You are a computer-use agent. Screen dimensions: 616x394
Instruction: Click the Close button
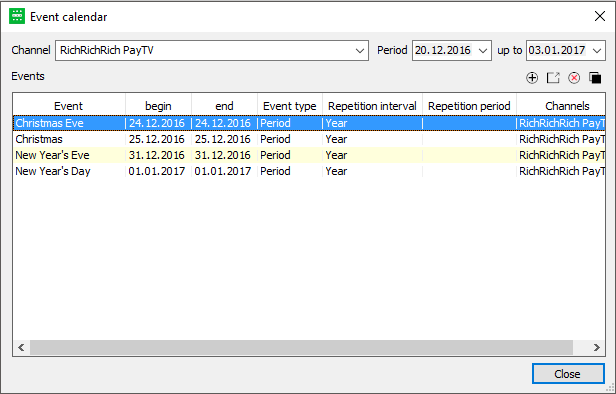(568, 374)
